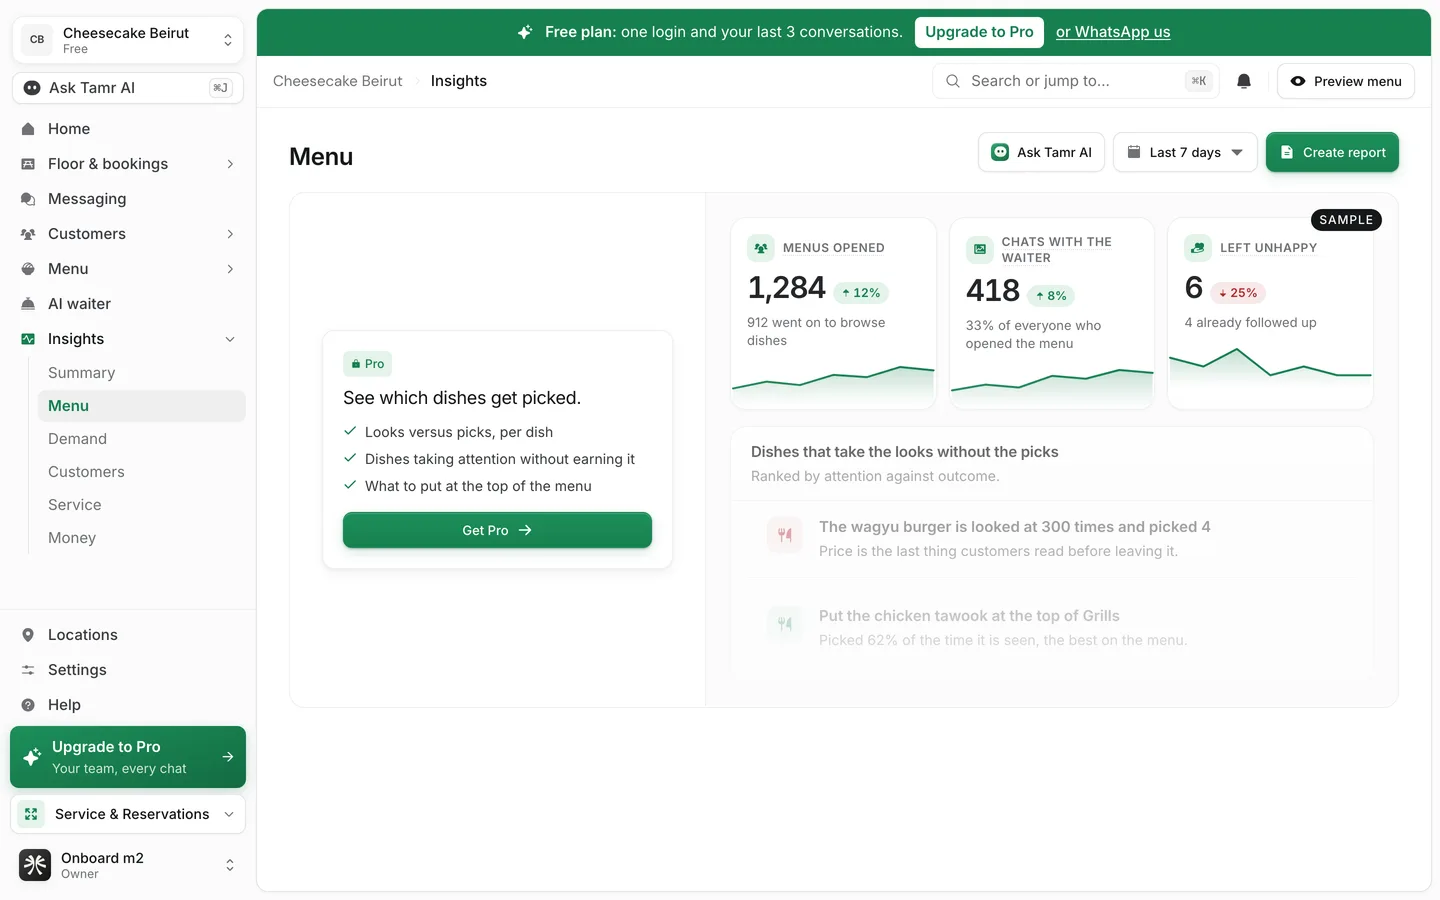Open notifications bell
The image size is (1440, 900).
[x=1244, y=81]
